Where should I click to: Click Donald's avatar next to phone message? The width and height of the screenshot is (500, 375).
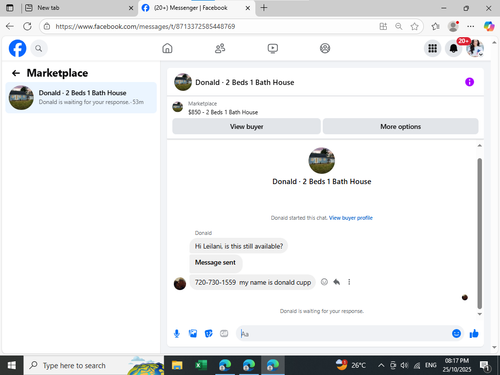(x=180, y=283)
